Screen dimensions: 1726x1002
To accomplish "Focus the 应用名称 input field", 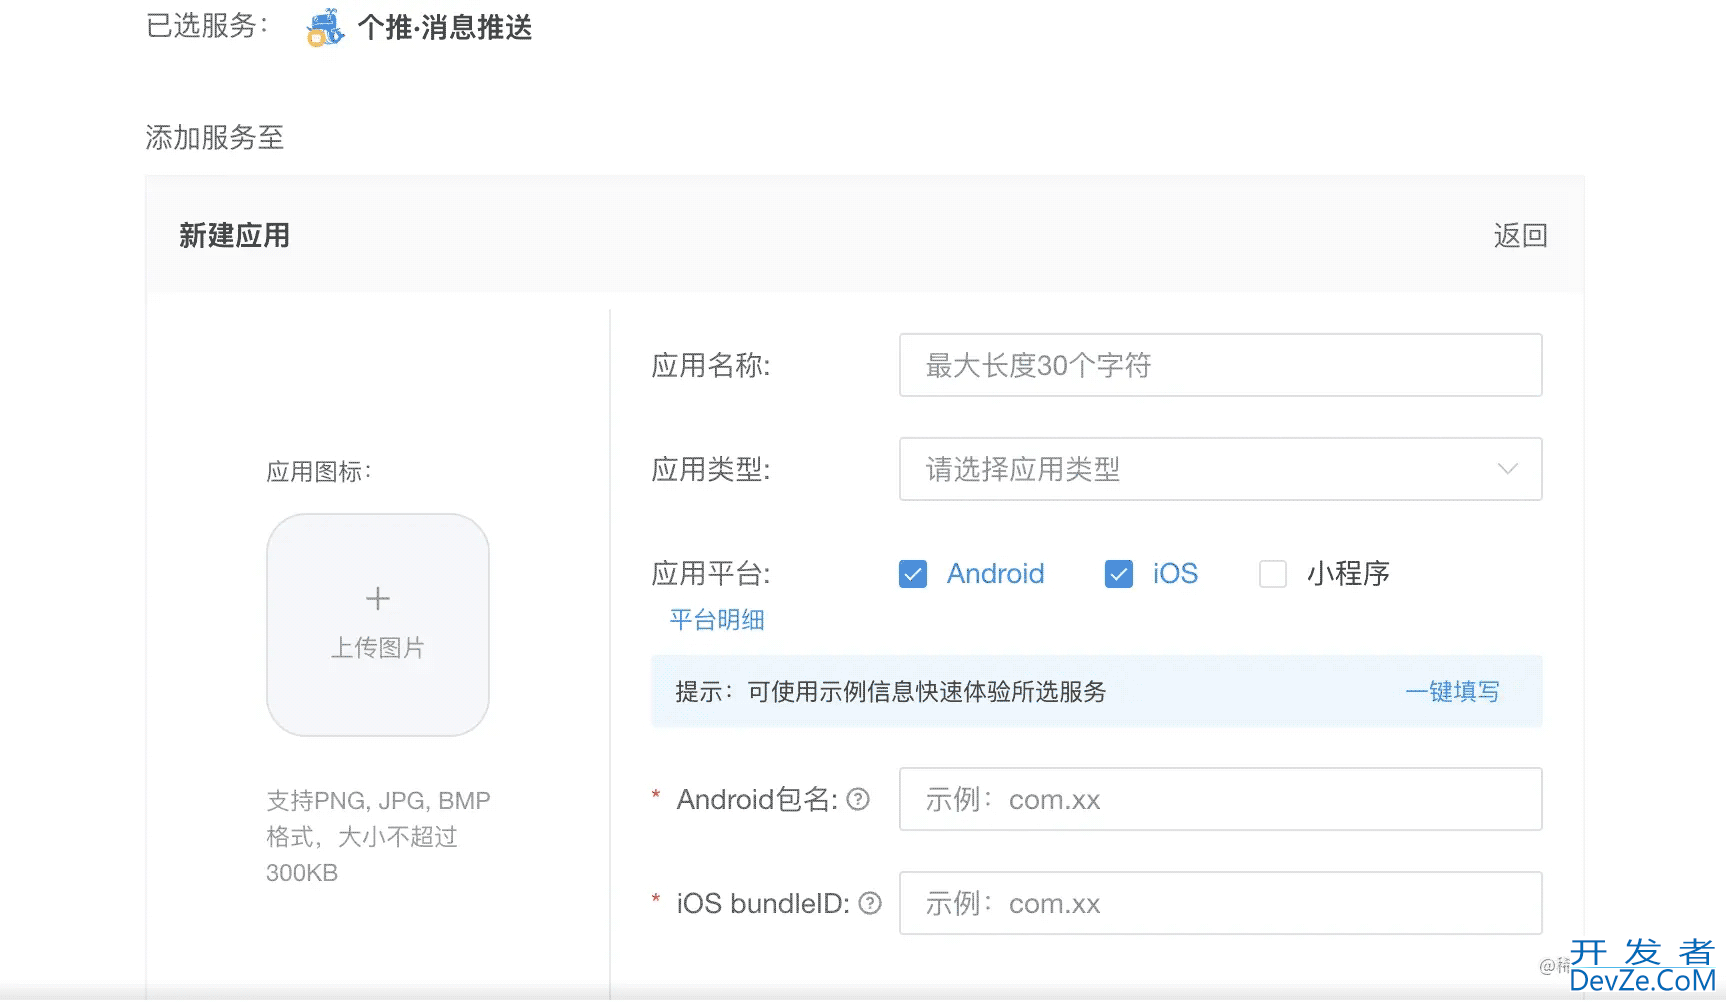I will pos(1220,365).
